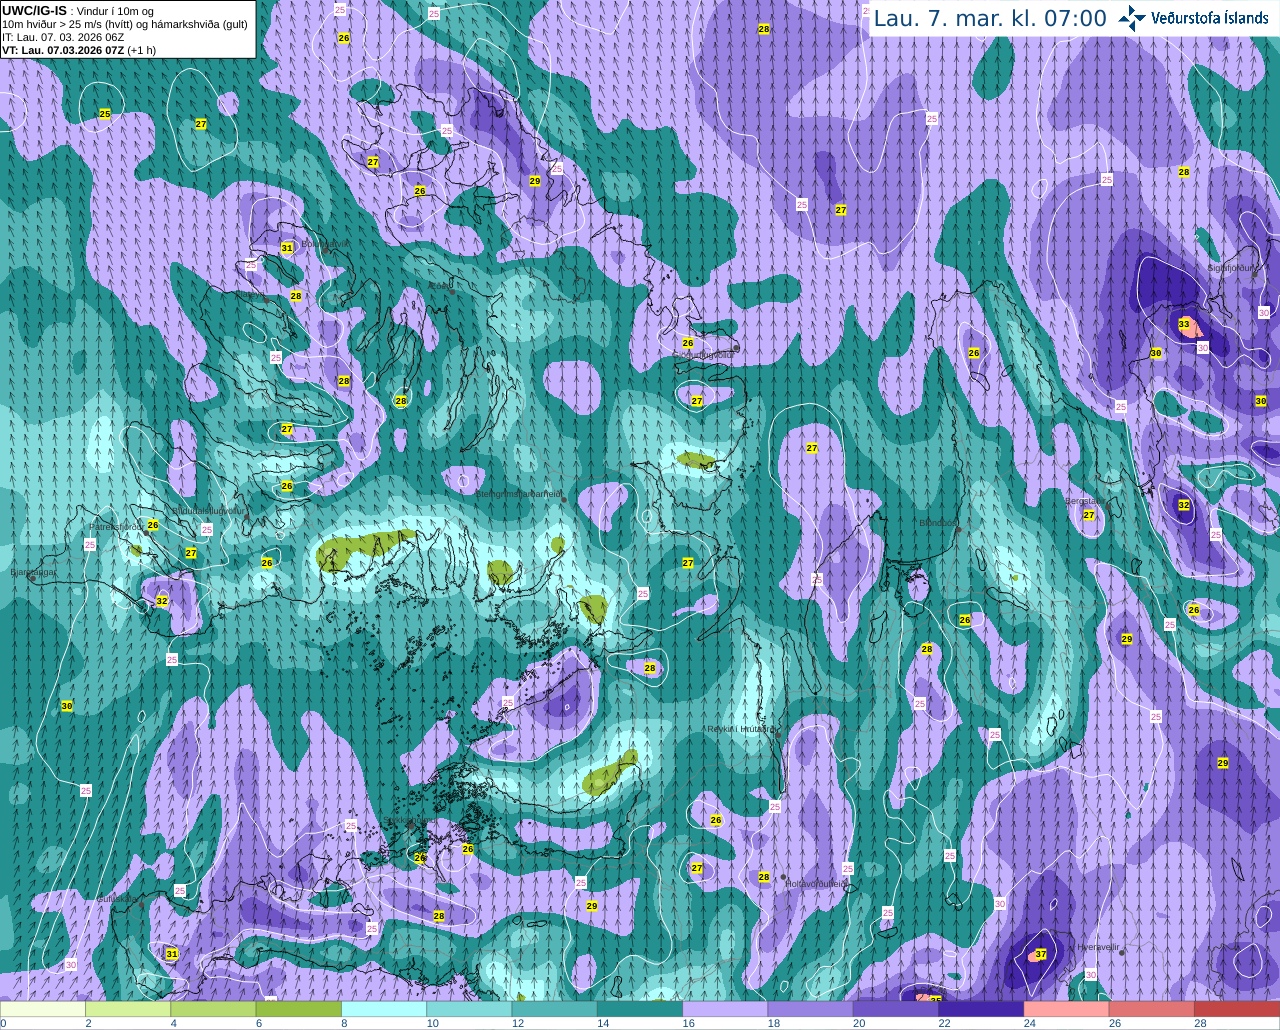Click the Bergstaðir station label
This screenshot has width=1280, height=1030.
click(1083, 501)
